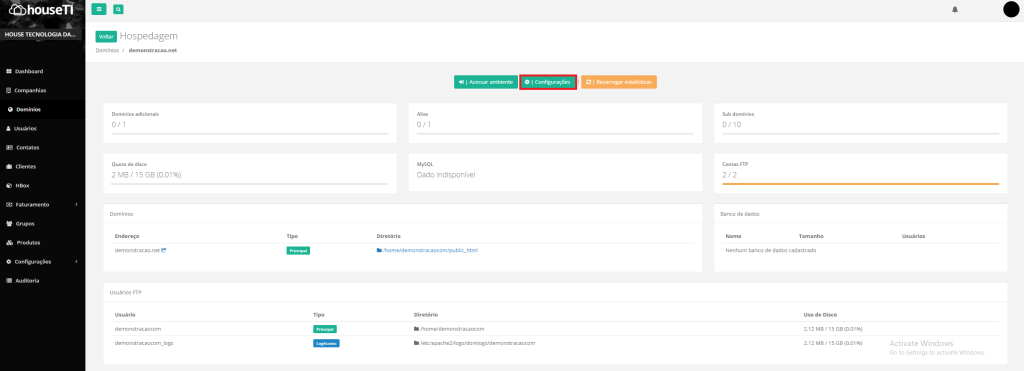Screen dimensions: 1024x371
Task: Click the green Configurações button
Action: pyautogui.click(x=548, y=82)
